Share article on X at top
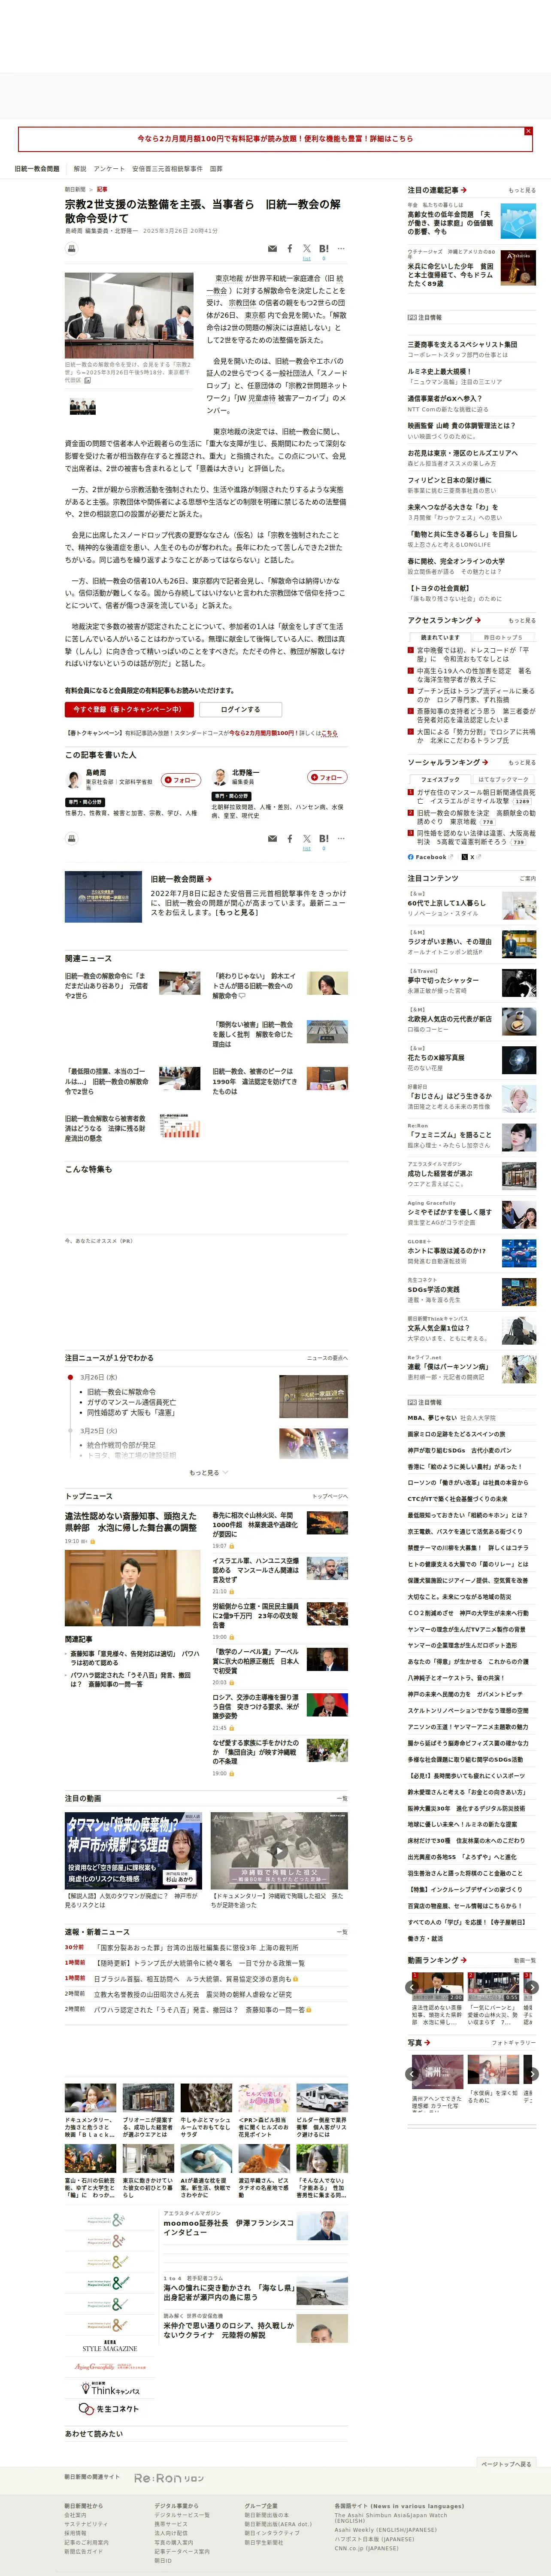551x2576 pixels. [307, 249]
